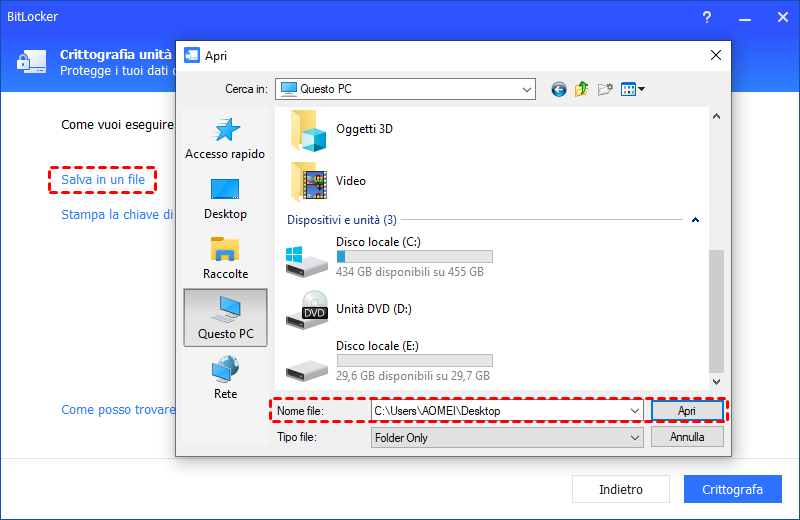This screenshot has height=520, width=800.
Task: Click the BitLocker help question mark icon
Action: [707, 17]
